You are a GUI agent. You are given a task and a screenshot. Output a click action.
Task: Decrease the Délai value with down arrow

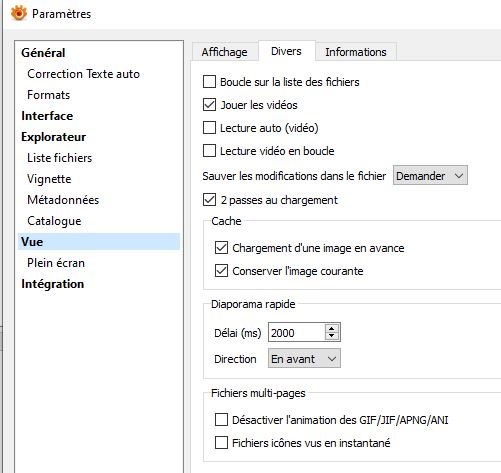(331, 336)
